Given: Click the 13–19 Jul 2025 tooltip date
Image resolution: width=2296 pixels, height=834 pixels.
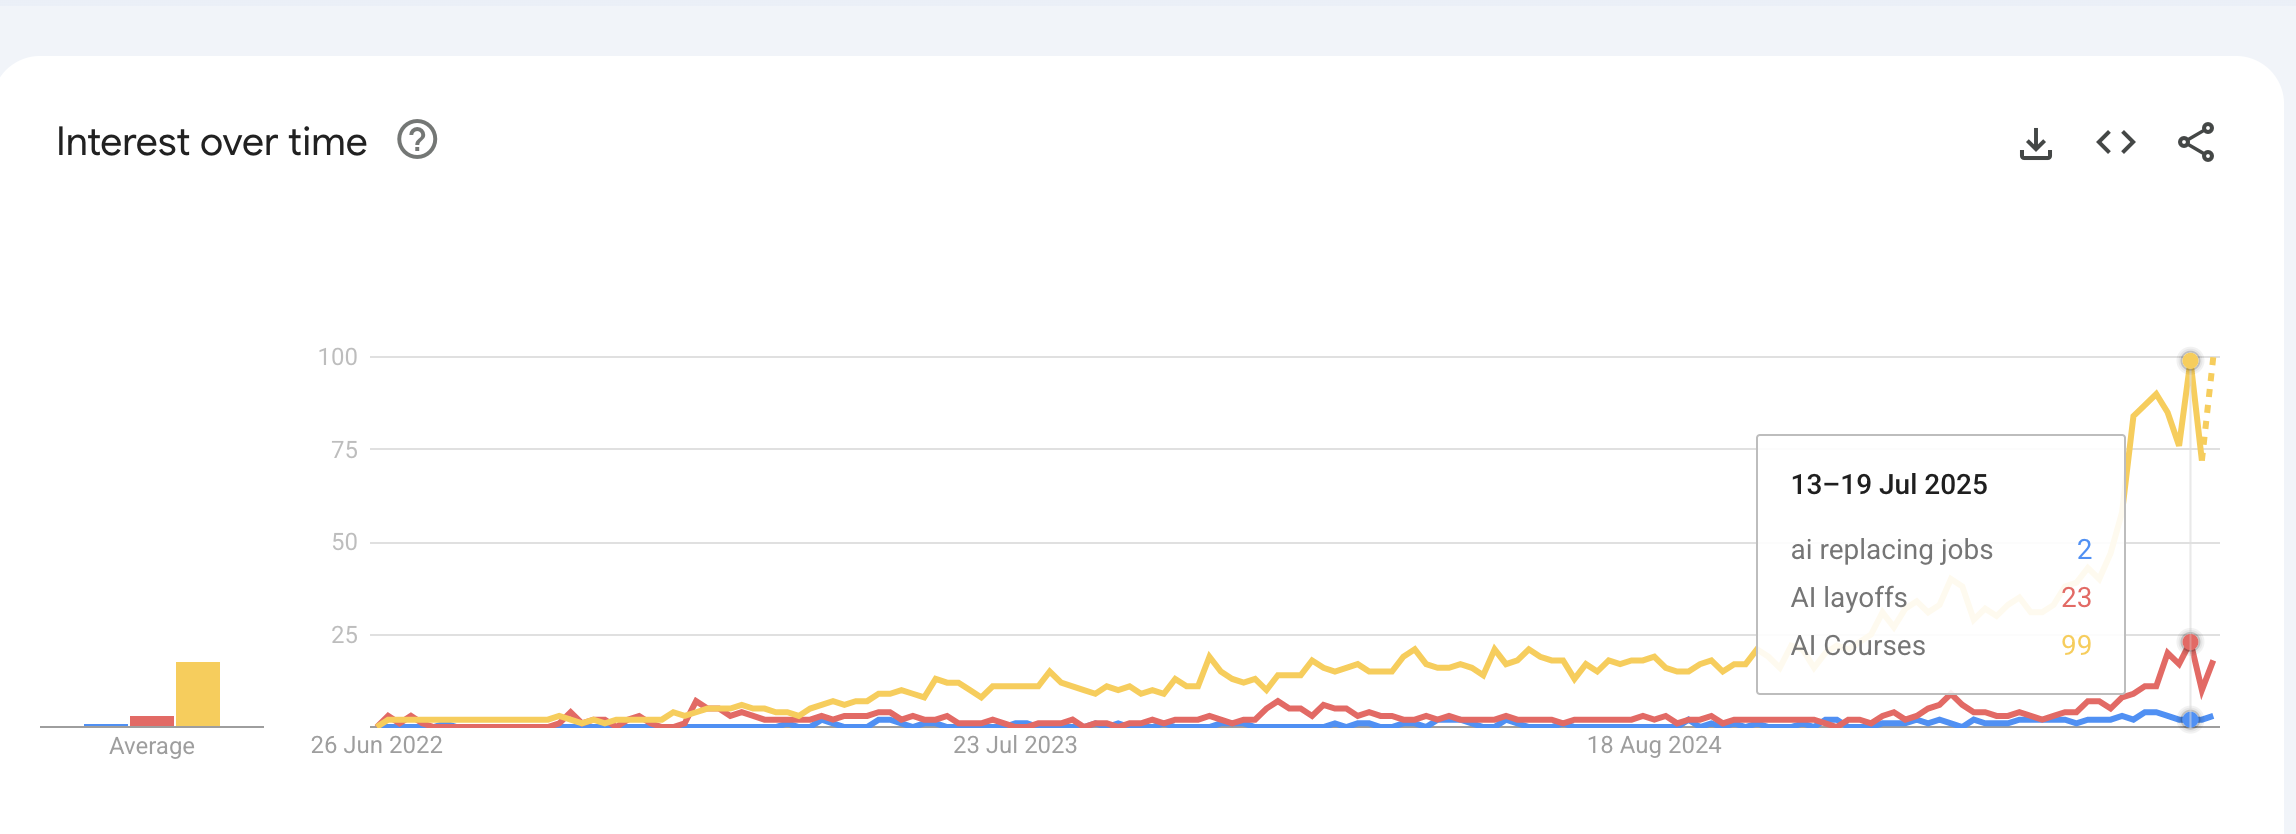Looking at the screenshot, I should click(x=1889, y=485).
